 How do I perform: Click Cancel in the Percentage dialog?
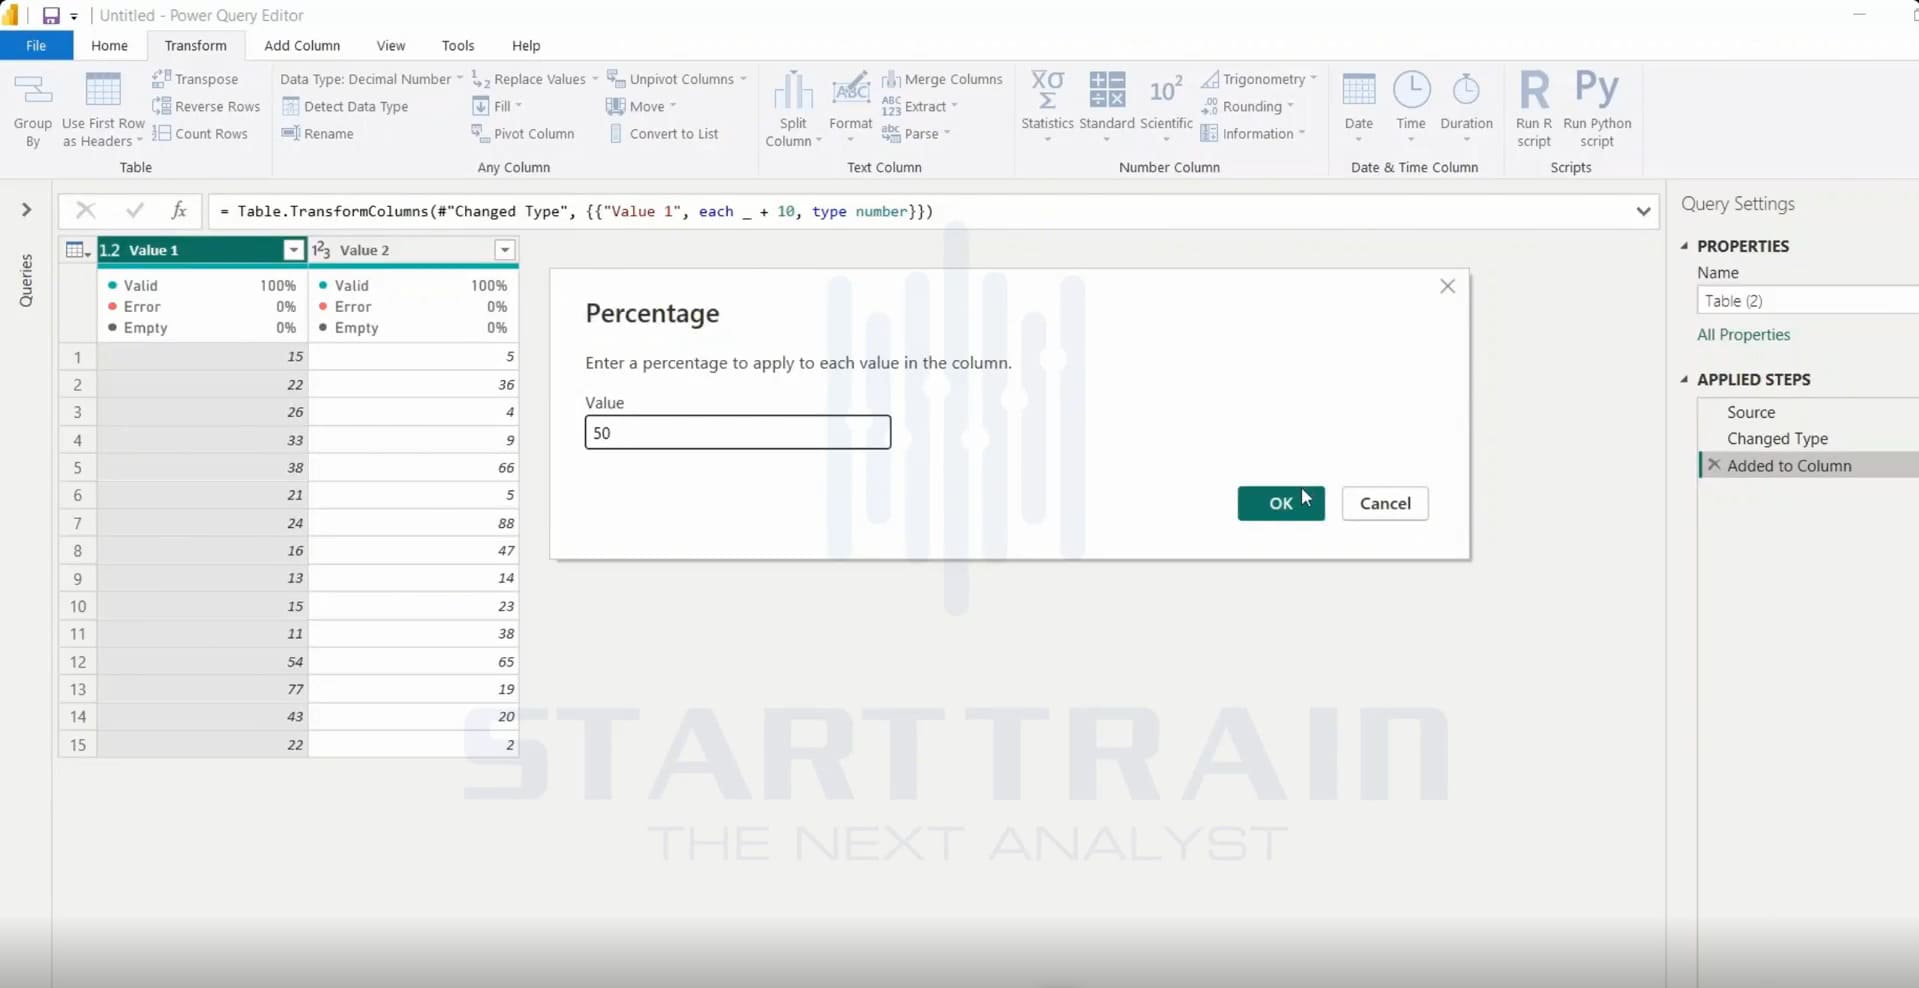tap(1385, 503)
